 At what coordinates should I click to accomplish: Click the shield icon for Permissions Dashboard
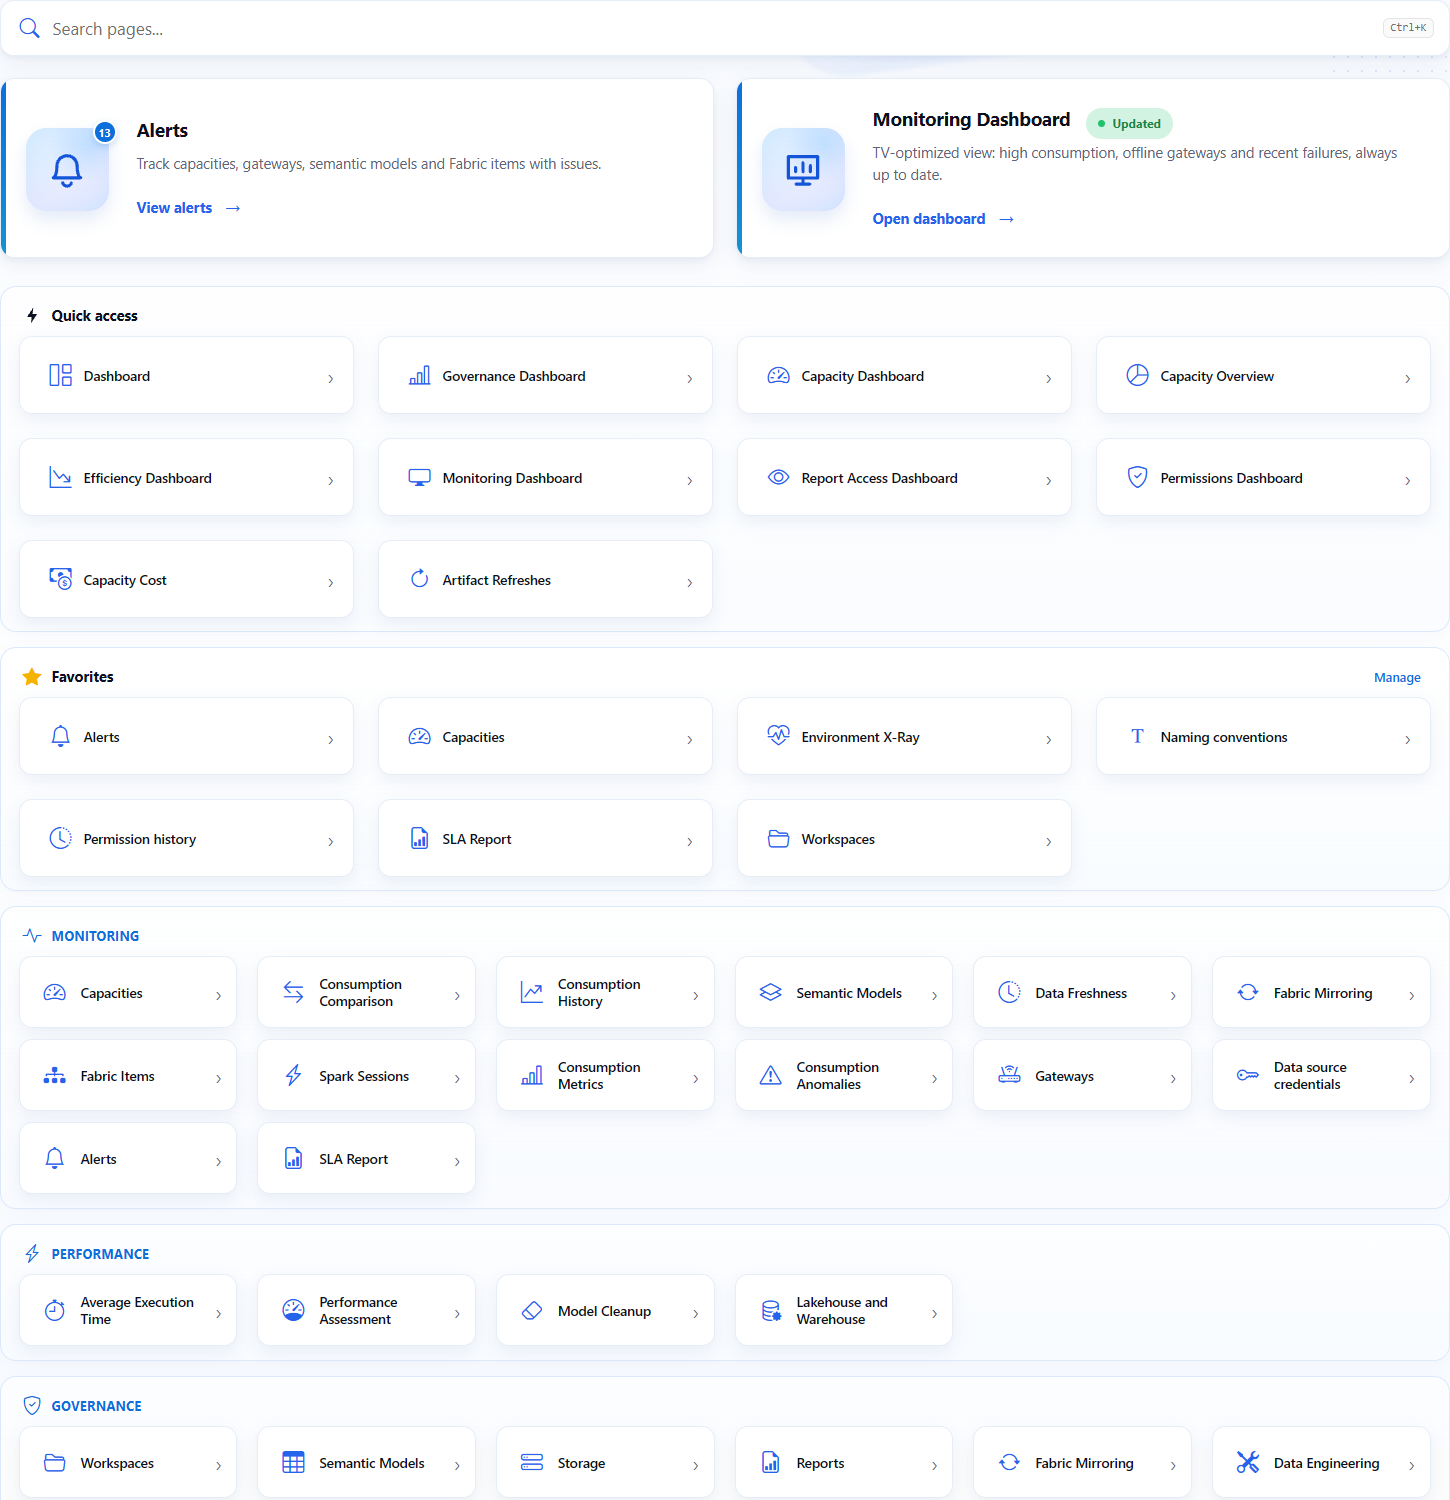pyautogui.click(x=1138, y=478)
